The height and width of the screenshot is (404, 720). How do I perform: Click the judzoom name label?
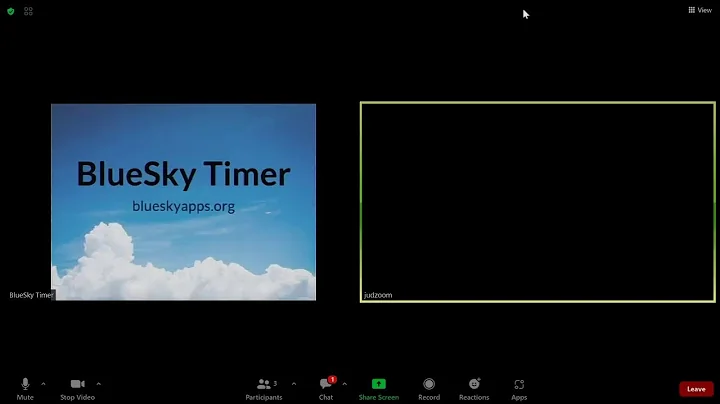[378, 295]
